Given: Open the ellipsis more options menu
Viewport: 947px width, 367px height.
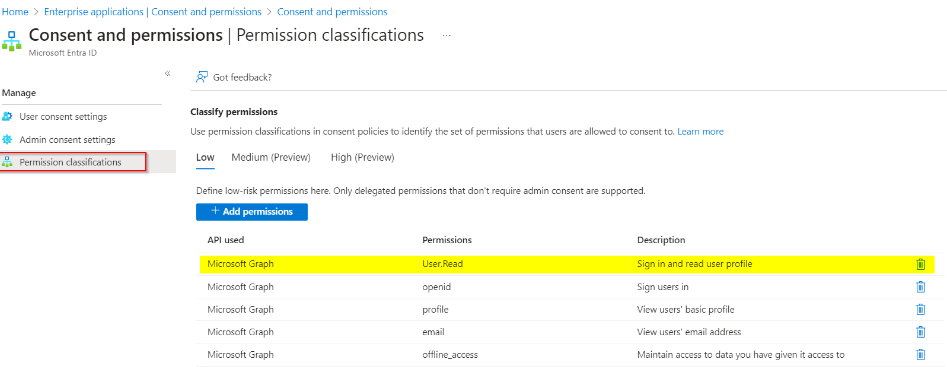Looking at the screenshot, I should click(x=446, y=36).
